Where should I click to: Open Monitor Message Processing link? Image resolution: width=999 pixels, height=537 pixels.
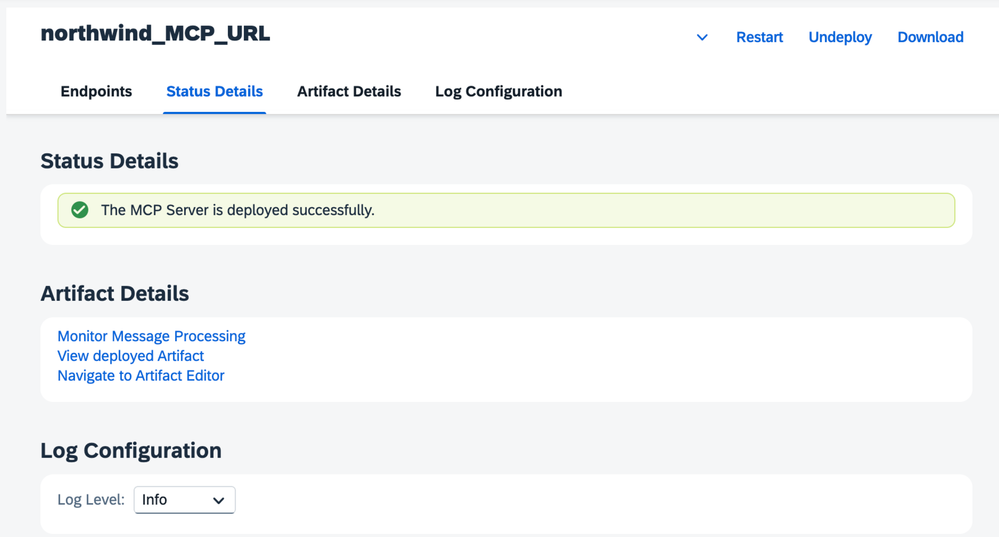pos(151,336)
